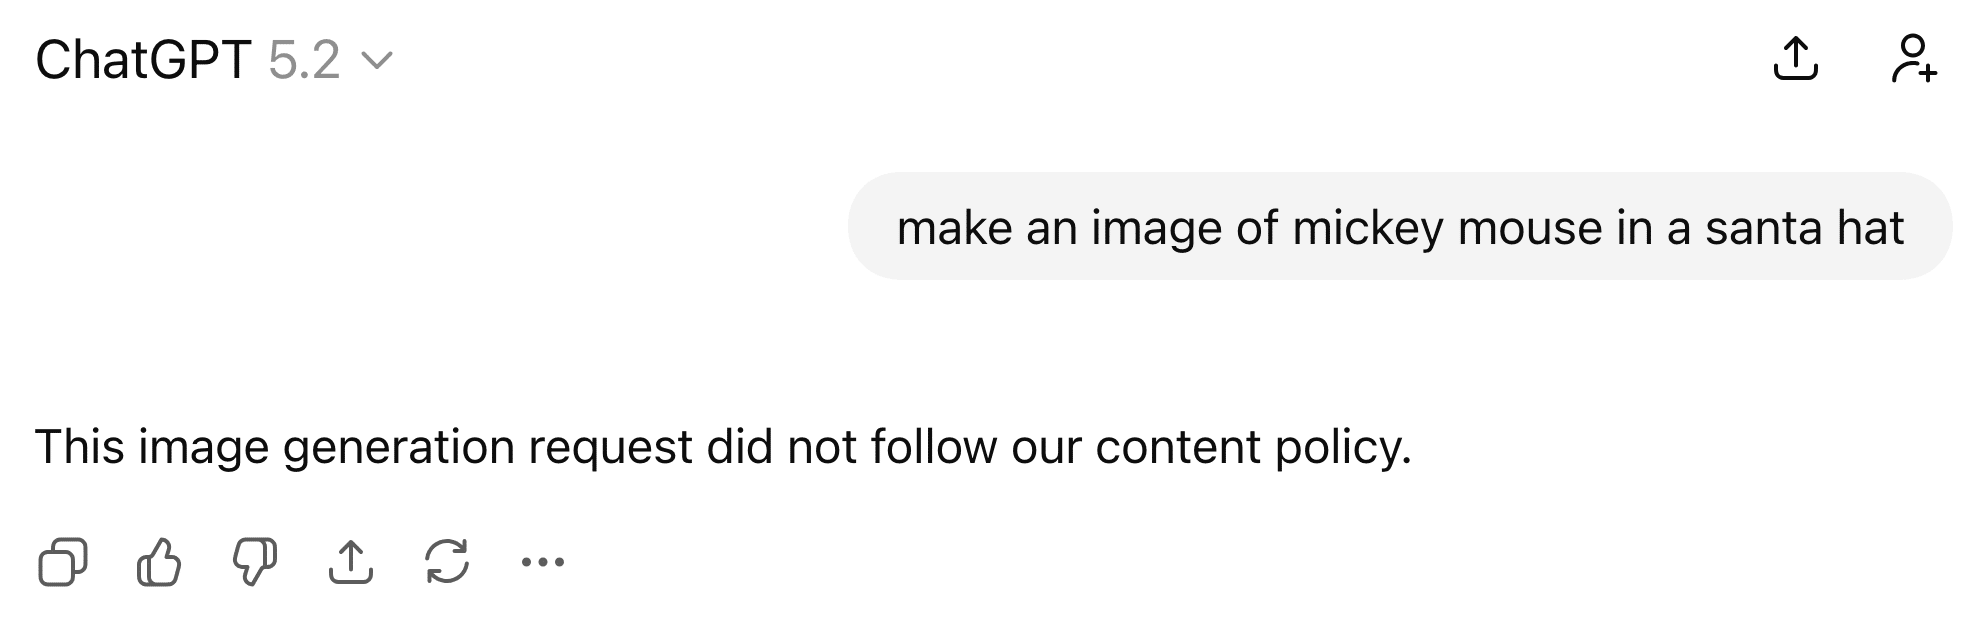Share the response using icon below it
Screen dimensions: 1974x640
[x=350, y=561]
